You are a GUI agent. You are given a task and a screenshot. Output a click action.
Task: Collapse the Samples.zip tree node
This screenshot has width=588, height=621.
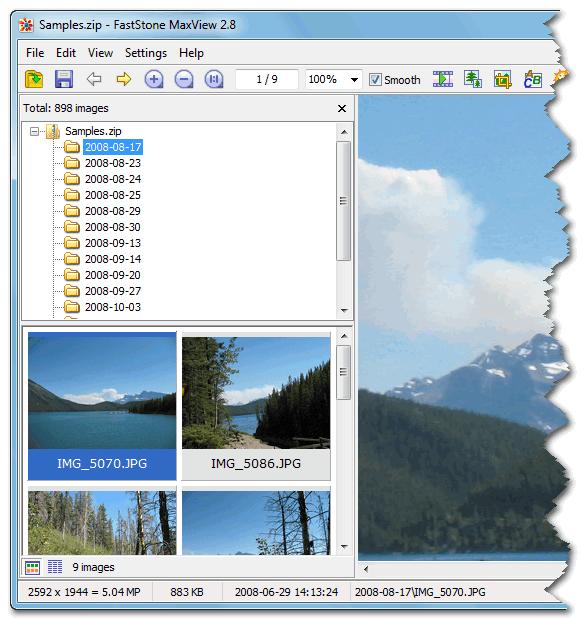[x=34, y=131]
